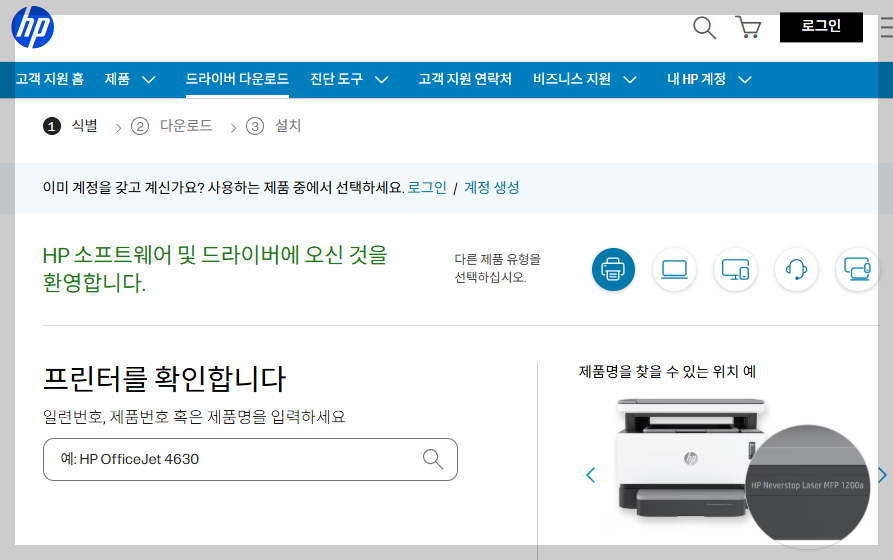893x560 pixels.
Task: Click the 제품명을 찾을 수 있는 위치 예 text
Action: [667, 372]
